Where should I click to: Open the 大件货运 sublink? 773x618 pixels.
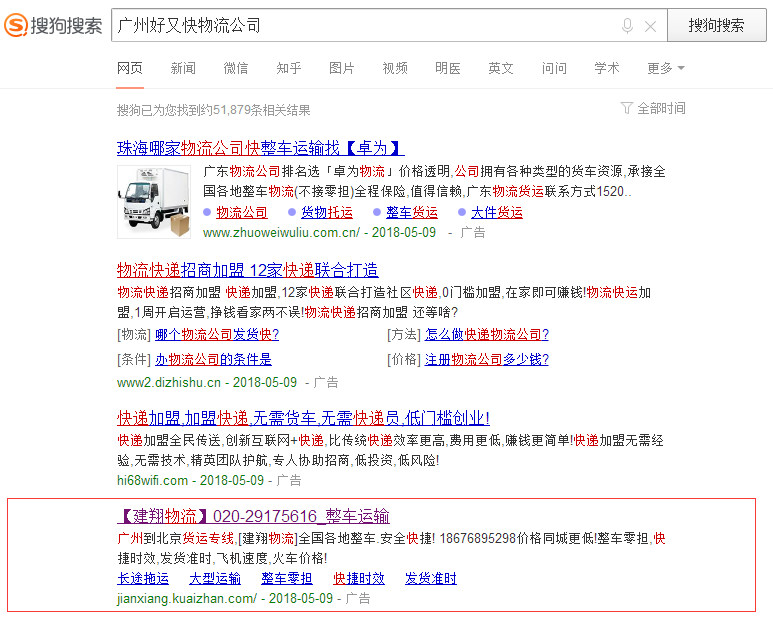pos(497,212)
